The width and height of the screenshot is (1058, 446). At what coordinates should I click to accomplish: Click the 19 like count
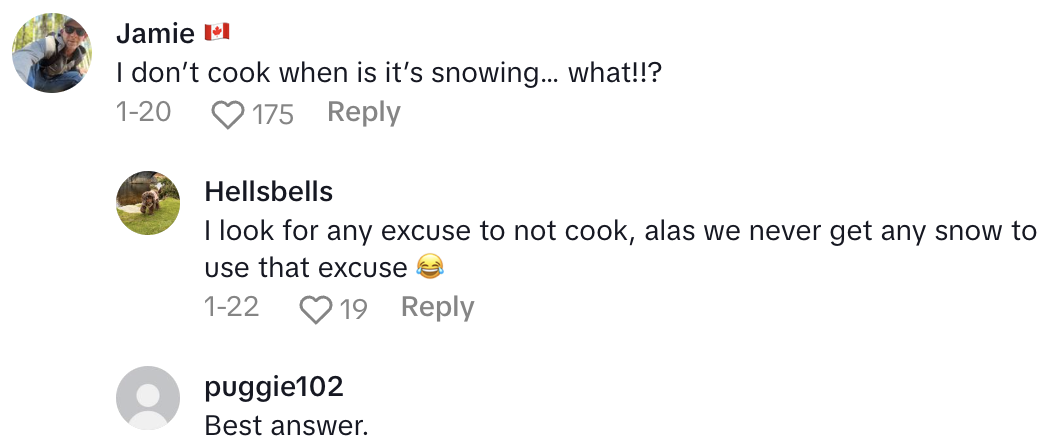[353, 309]
